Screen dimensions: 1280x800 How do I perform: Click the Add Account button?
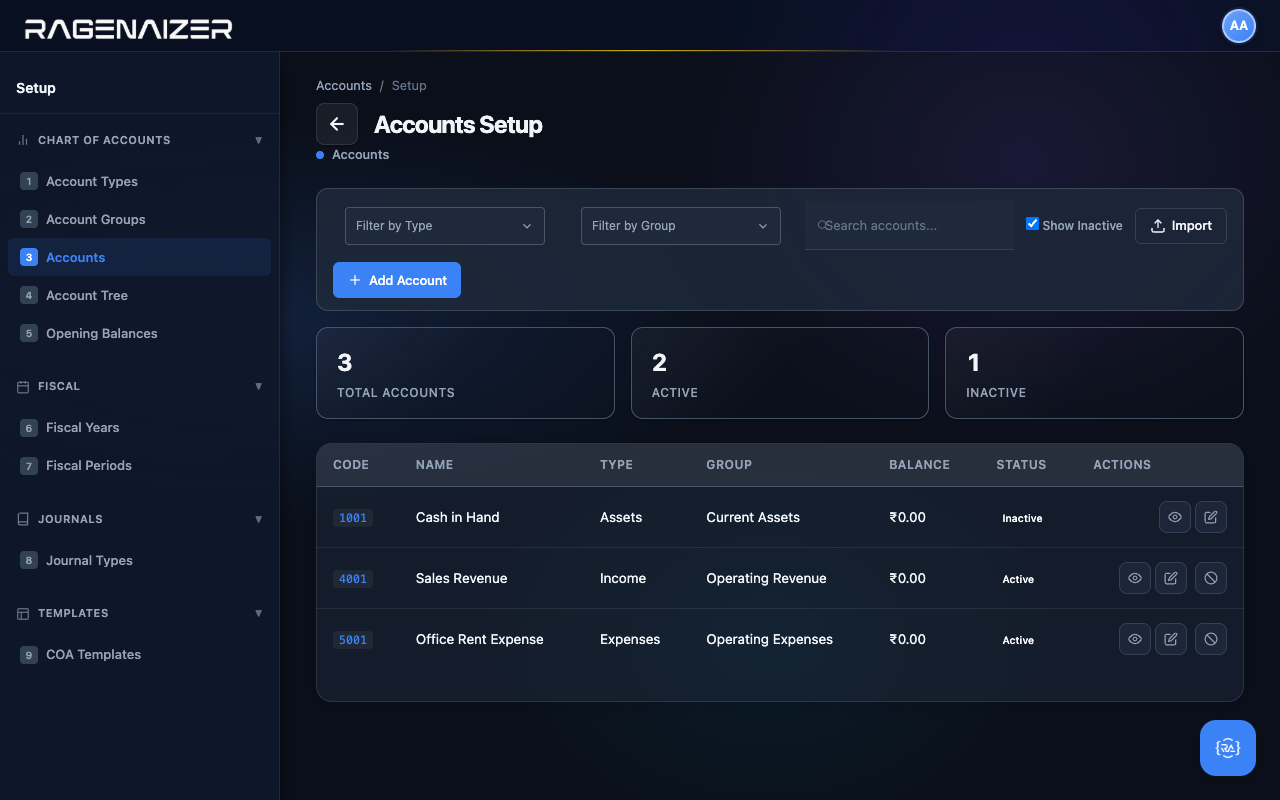pos(397,280)
